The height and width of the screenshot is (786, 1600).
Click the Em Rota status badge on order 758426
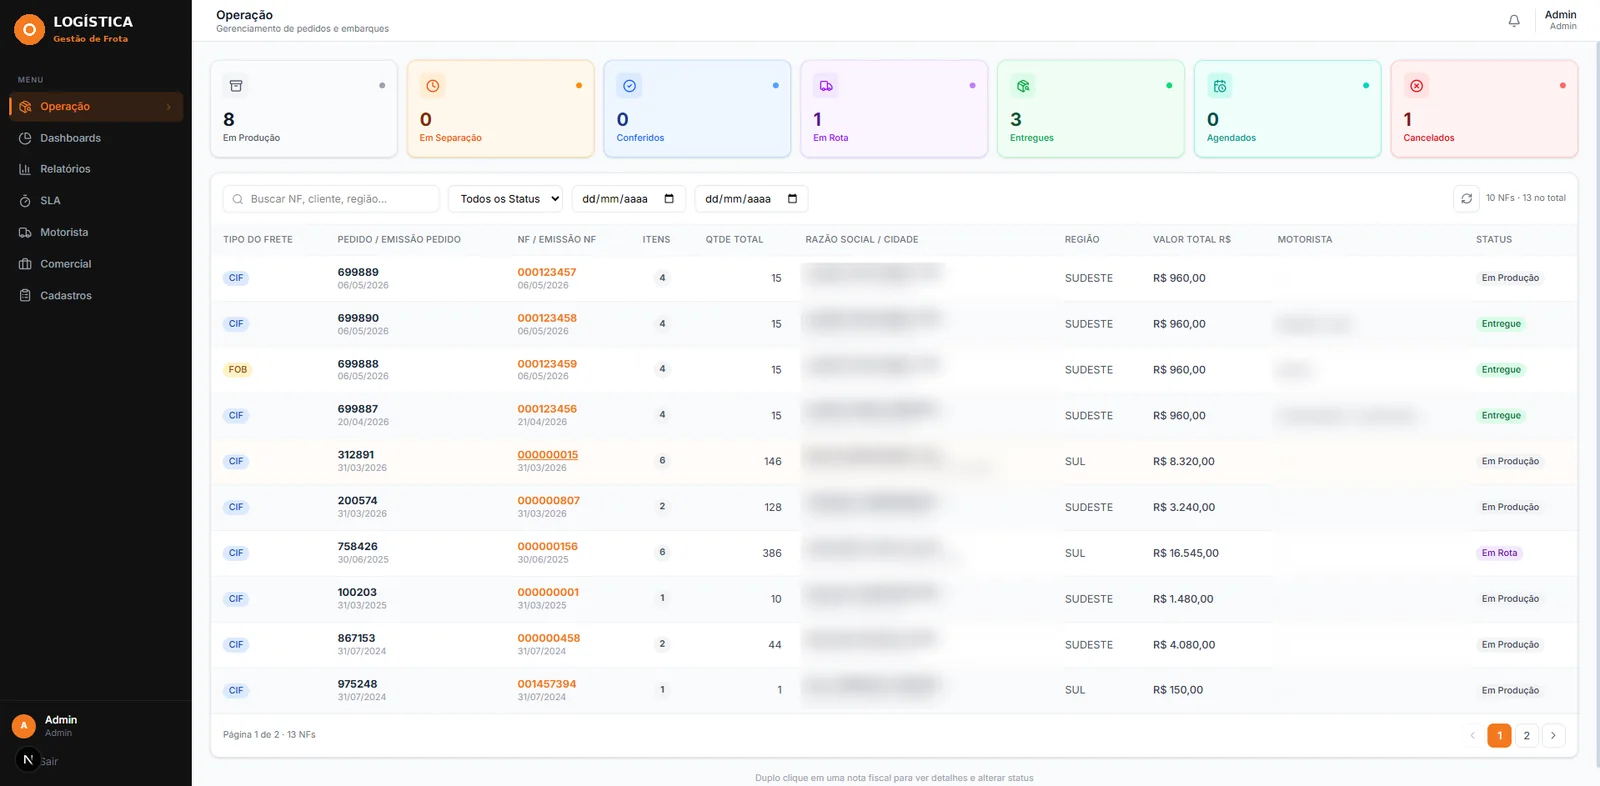[x=1499, y=553]
